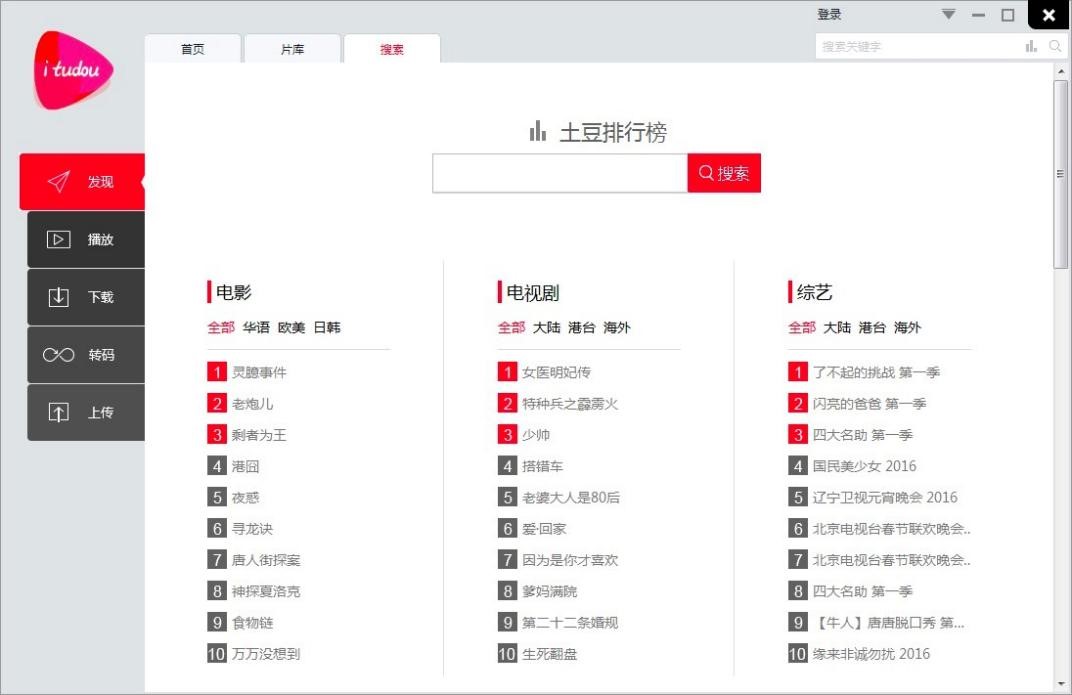
Task: Click the red 搜索 button
Action: [x=724, y=173]
